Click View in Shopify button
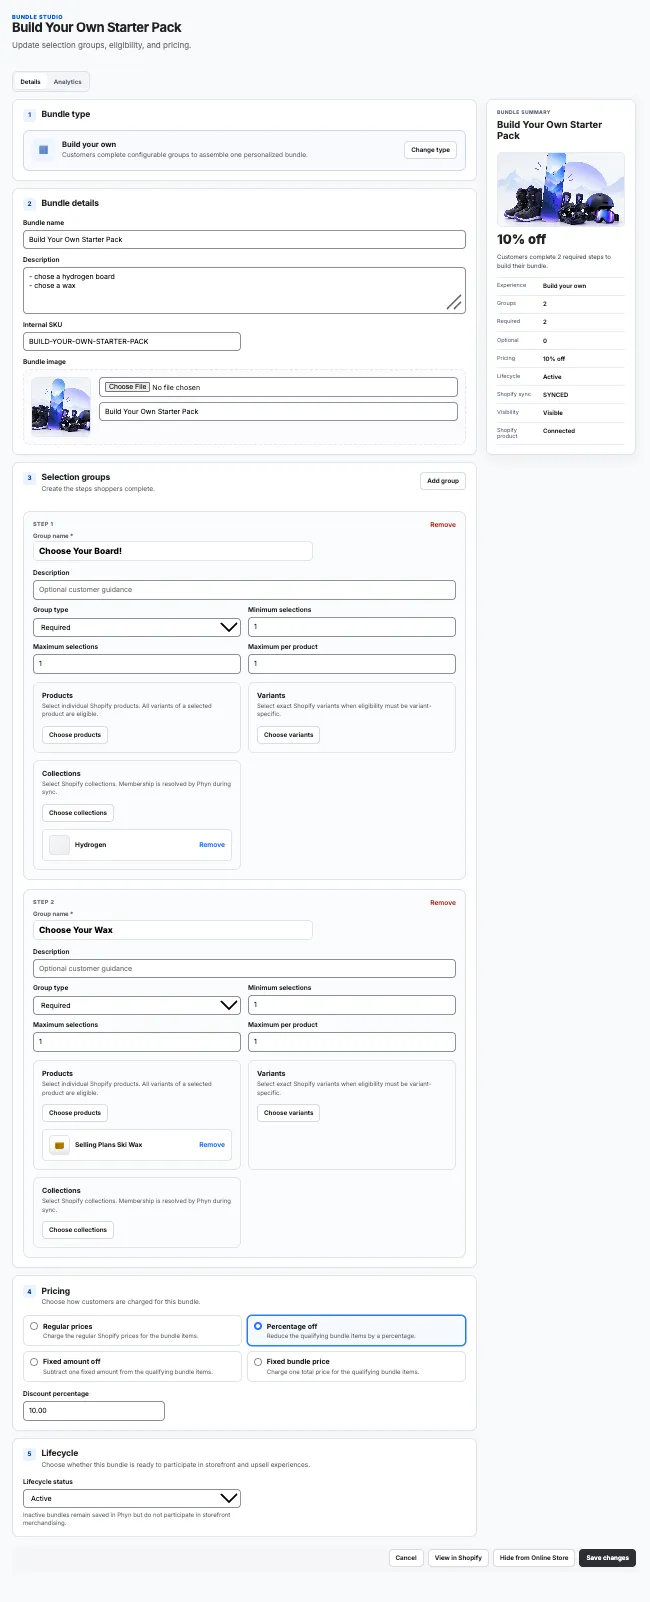This screenshot has width=650, height=1602. [458, 1558]
